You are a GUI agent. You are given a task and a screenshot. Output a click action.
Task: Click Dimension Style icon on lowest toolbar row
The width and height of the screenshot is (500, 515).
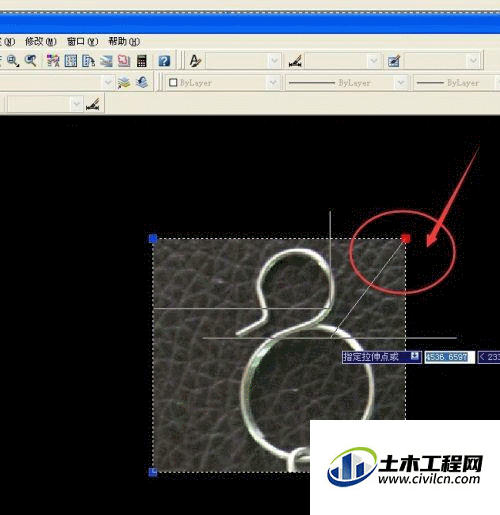(93, 104)
